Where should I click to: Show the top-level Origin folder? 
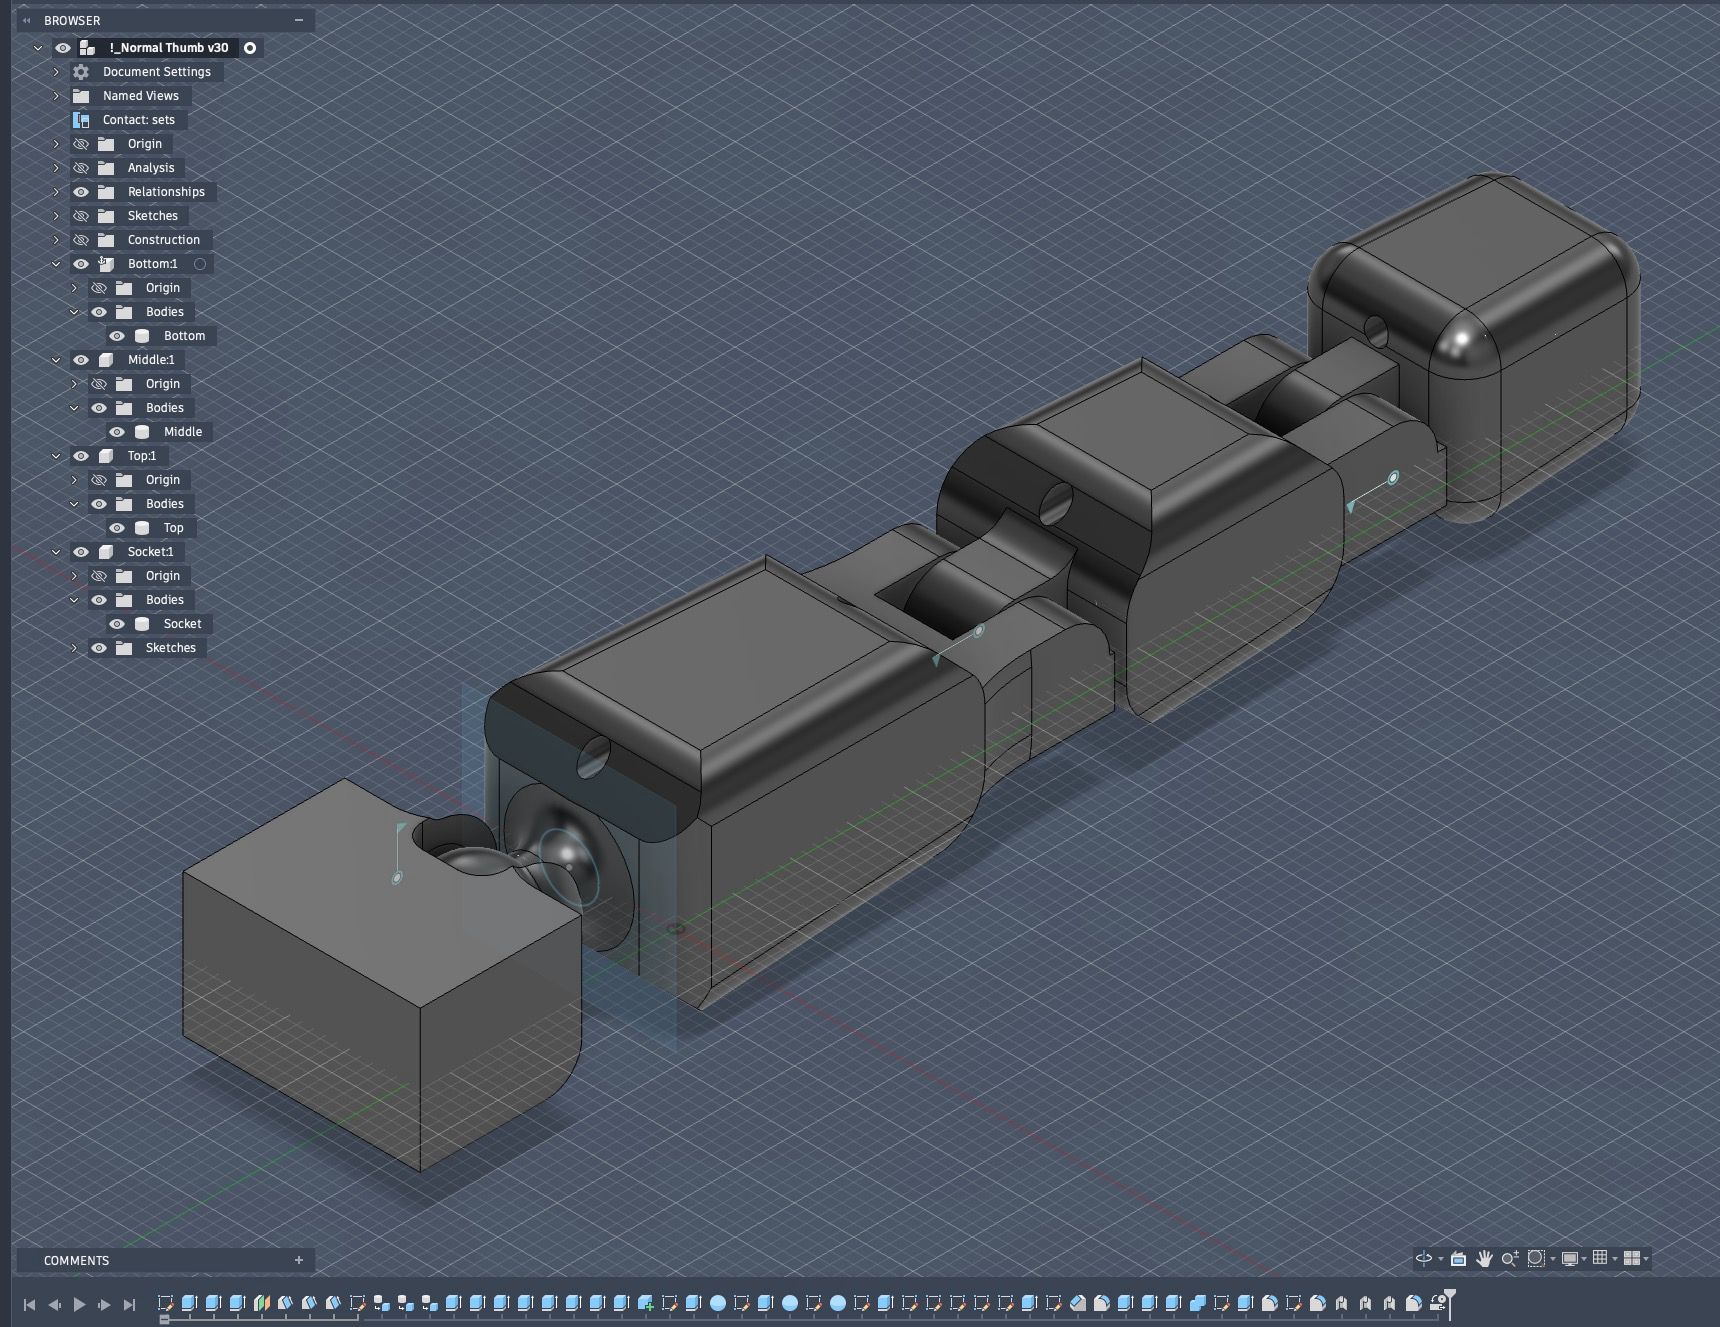81,144
